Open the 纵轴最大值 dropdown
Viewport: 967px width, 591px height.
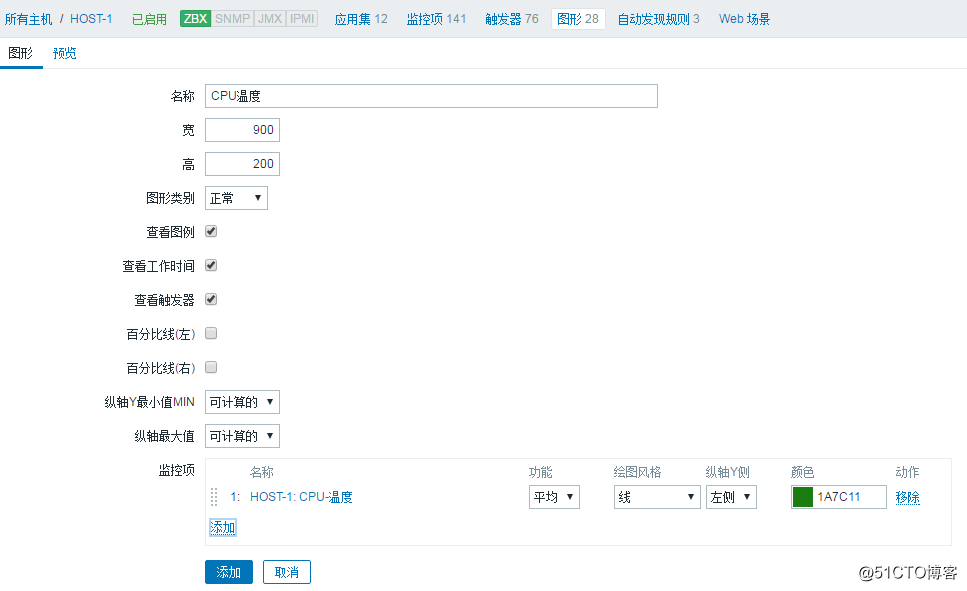242,436
